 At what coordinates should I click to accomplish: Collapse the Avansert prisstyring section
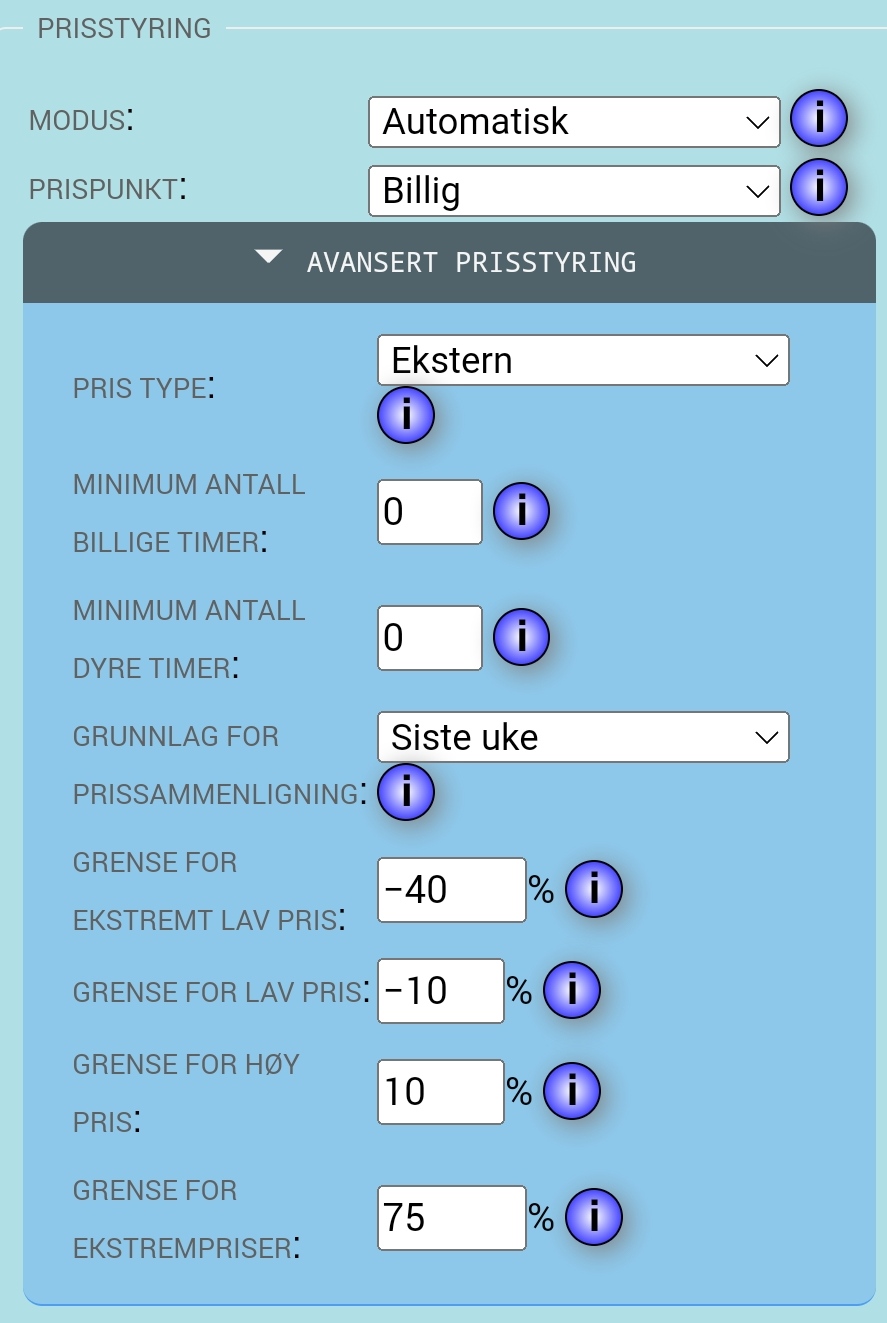pyautogui.click(x=449, y=262)
